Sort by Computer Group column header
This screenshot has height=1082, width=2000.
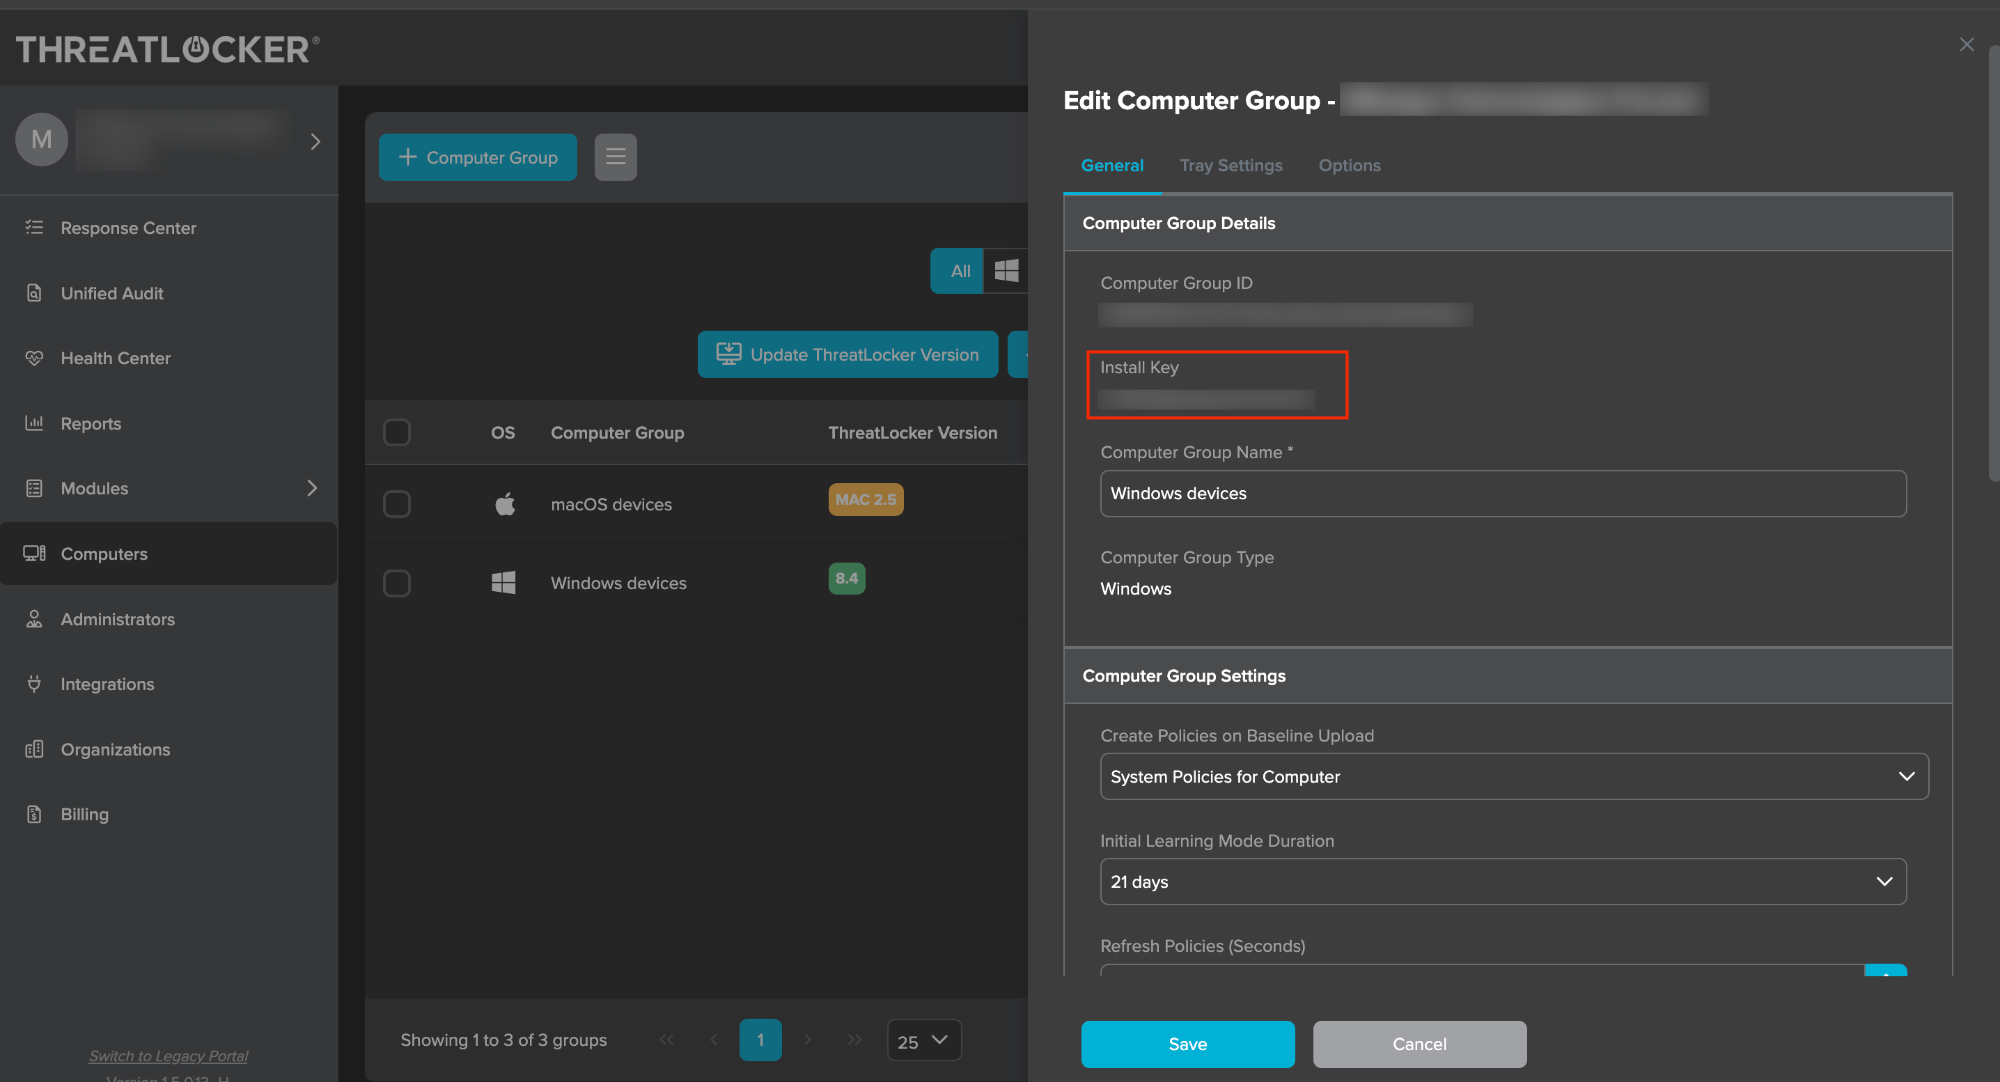[x=617, y=433]
